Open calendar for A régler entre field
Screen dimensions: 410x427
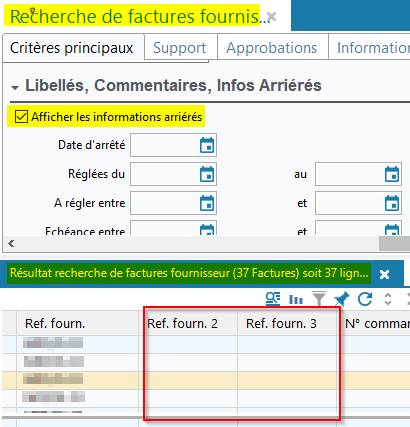207,203
